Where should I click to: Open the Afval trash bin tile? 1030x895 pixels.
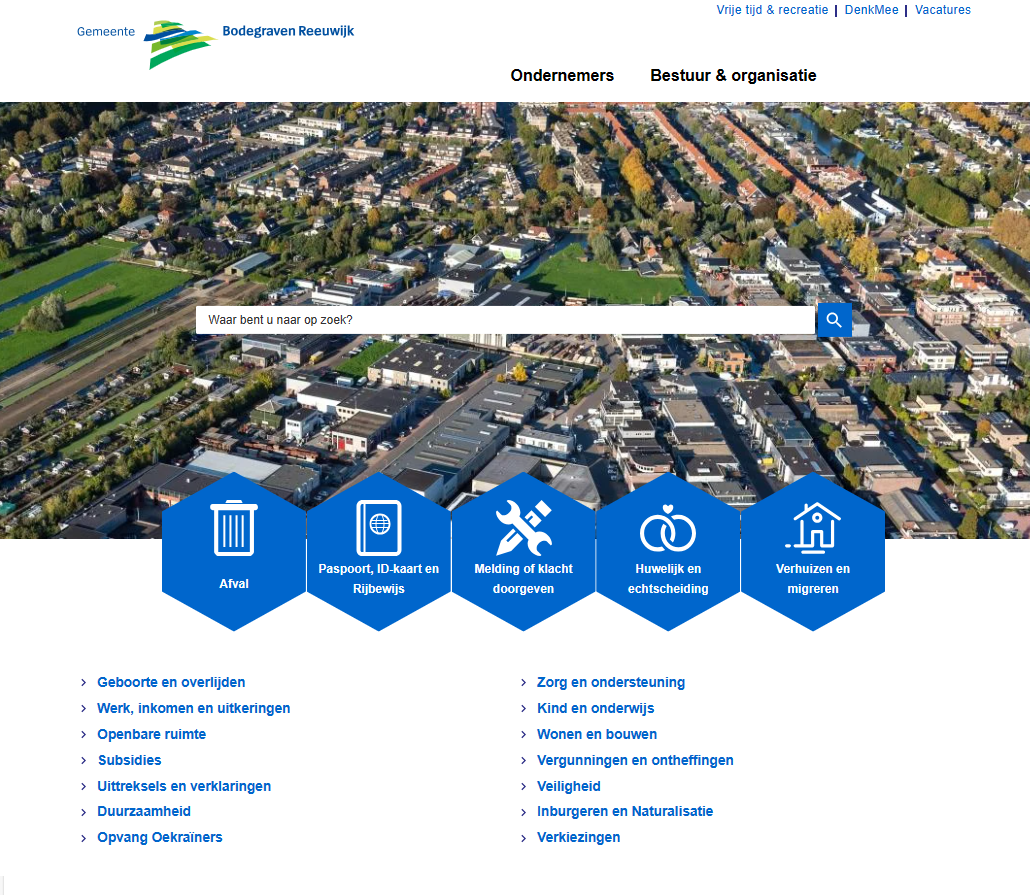234,551
